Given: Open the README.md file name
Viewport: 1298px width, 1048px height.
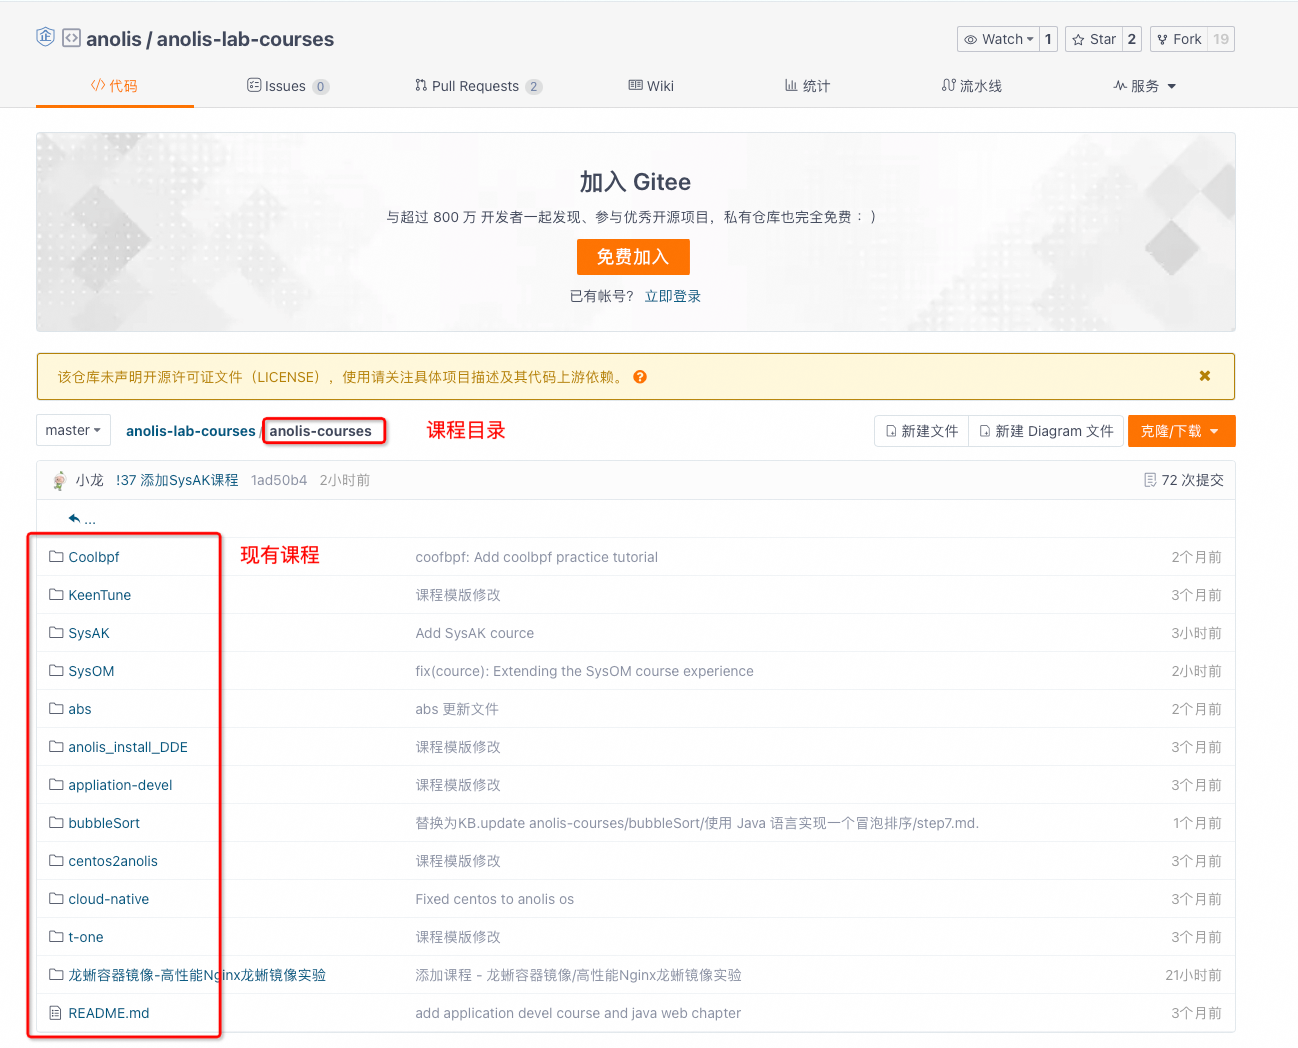Looking at the screenshot, I should point(109,1013).
